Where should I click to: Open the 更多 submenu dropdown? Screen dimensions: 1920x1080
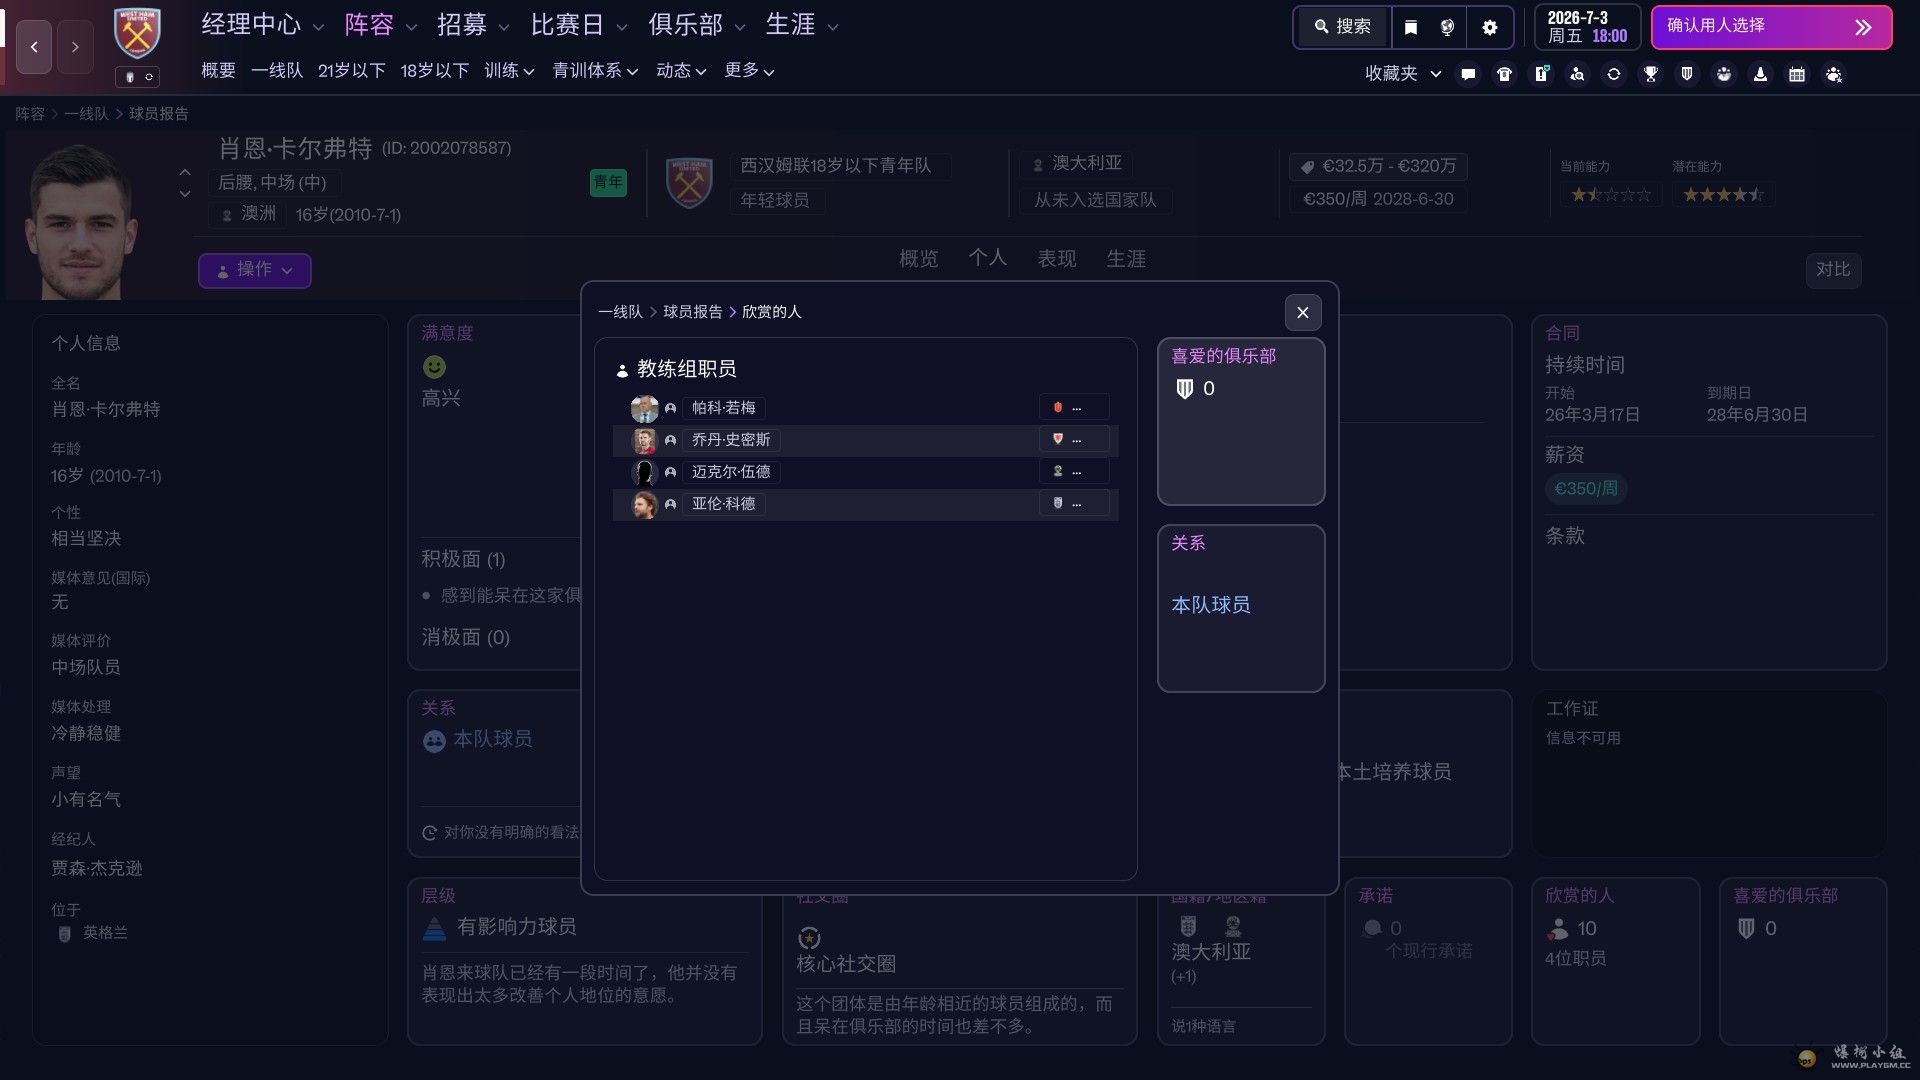(x=749, y=71)
